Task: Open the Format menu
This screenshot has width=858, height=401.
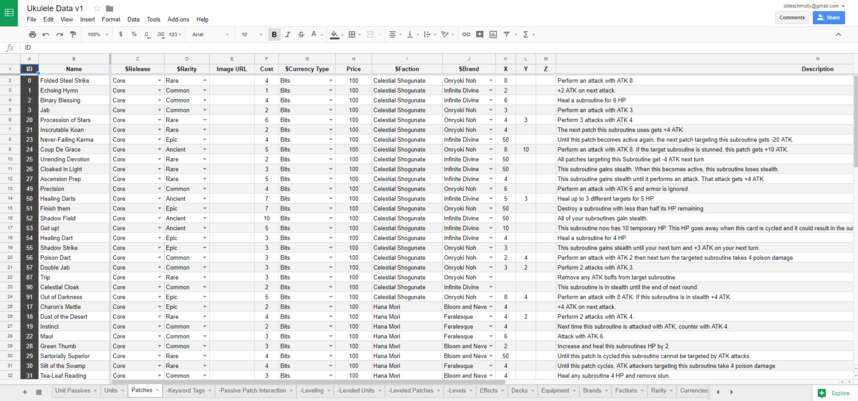Action: [111, 19]
